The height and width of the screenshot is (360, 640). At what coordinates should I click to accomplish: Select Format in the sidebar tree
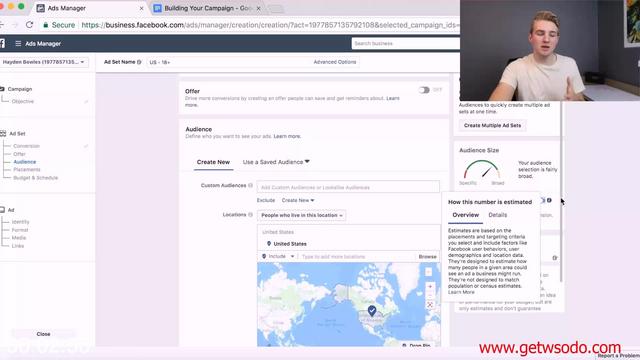pos(20,230)
